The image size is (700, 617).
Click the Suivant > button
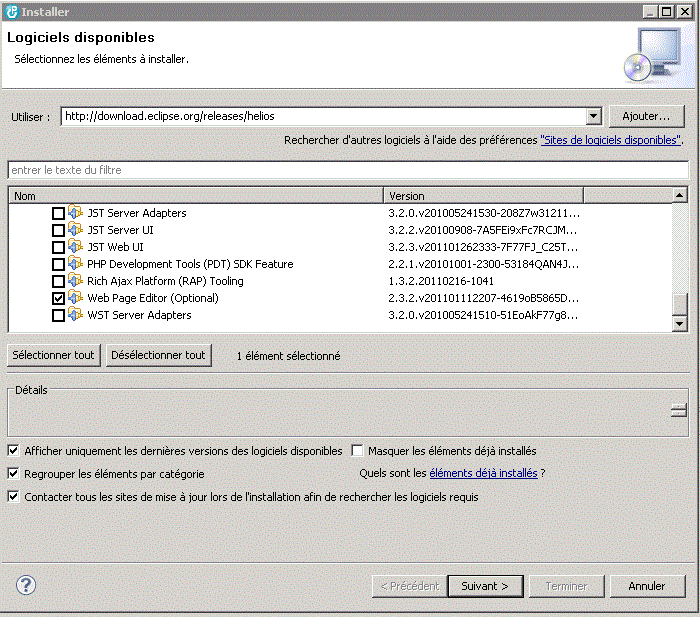click(x=485, y=586)
